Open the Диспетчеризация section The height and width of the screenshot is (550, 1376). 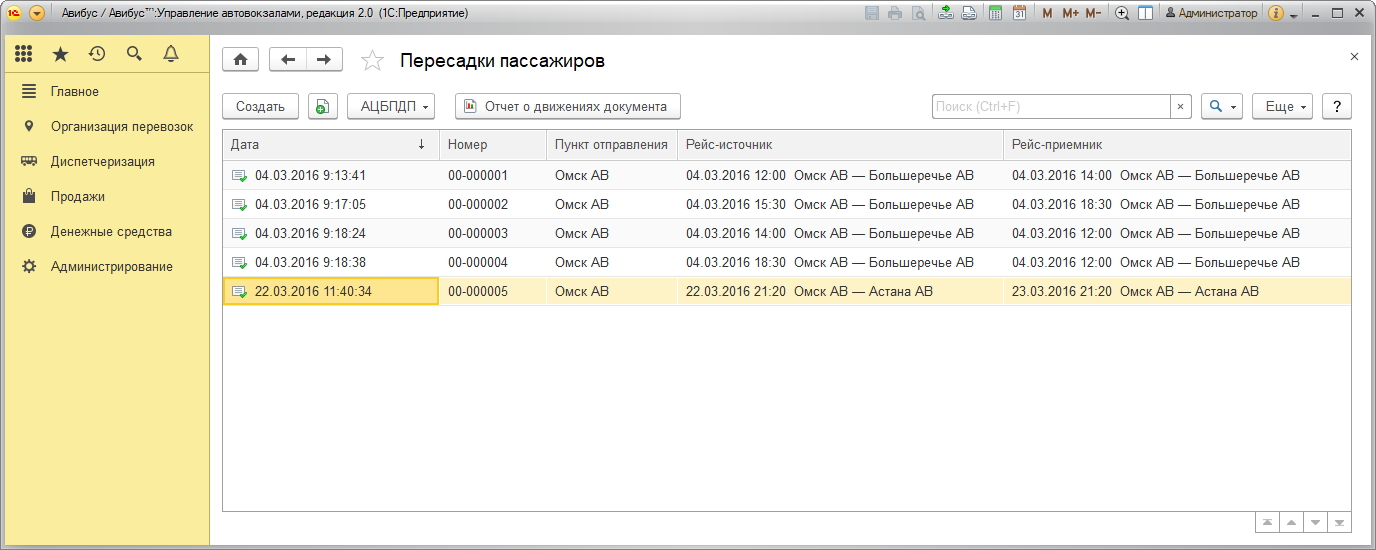tap(102, 161)
